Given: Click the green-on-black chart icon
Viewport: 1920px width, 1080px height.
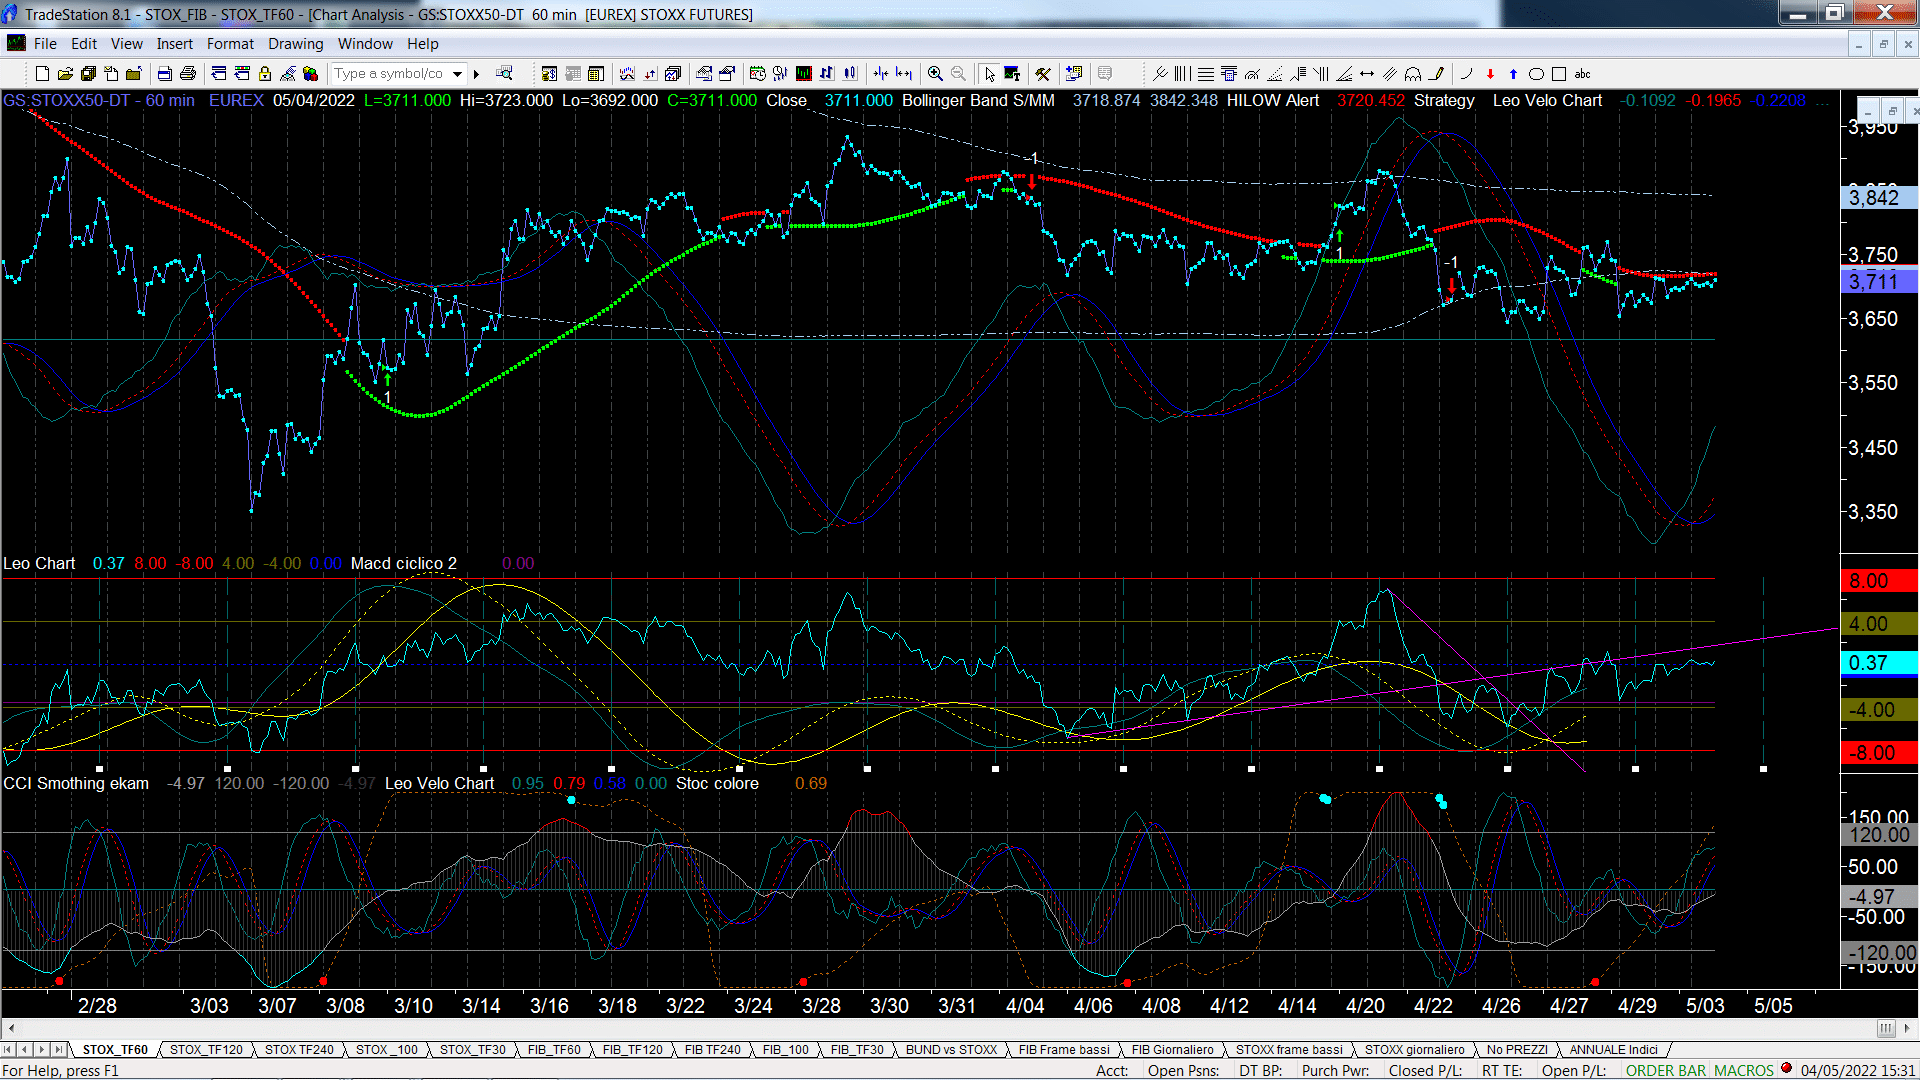Looking at the screenshot, I should click(x=803, y=73).
